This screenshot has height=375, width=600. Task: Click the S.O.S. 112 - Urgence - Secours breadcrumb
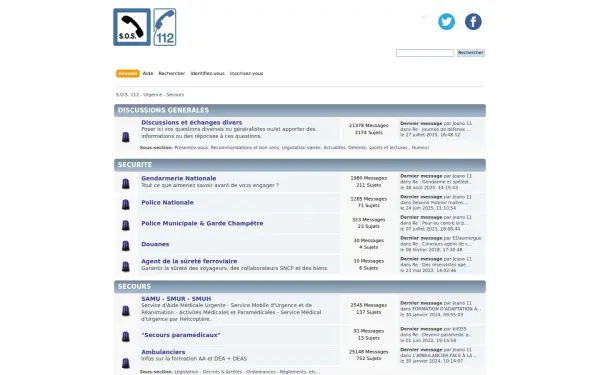pos(150,95)
